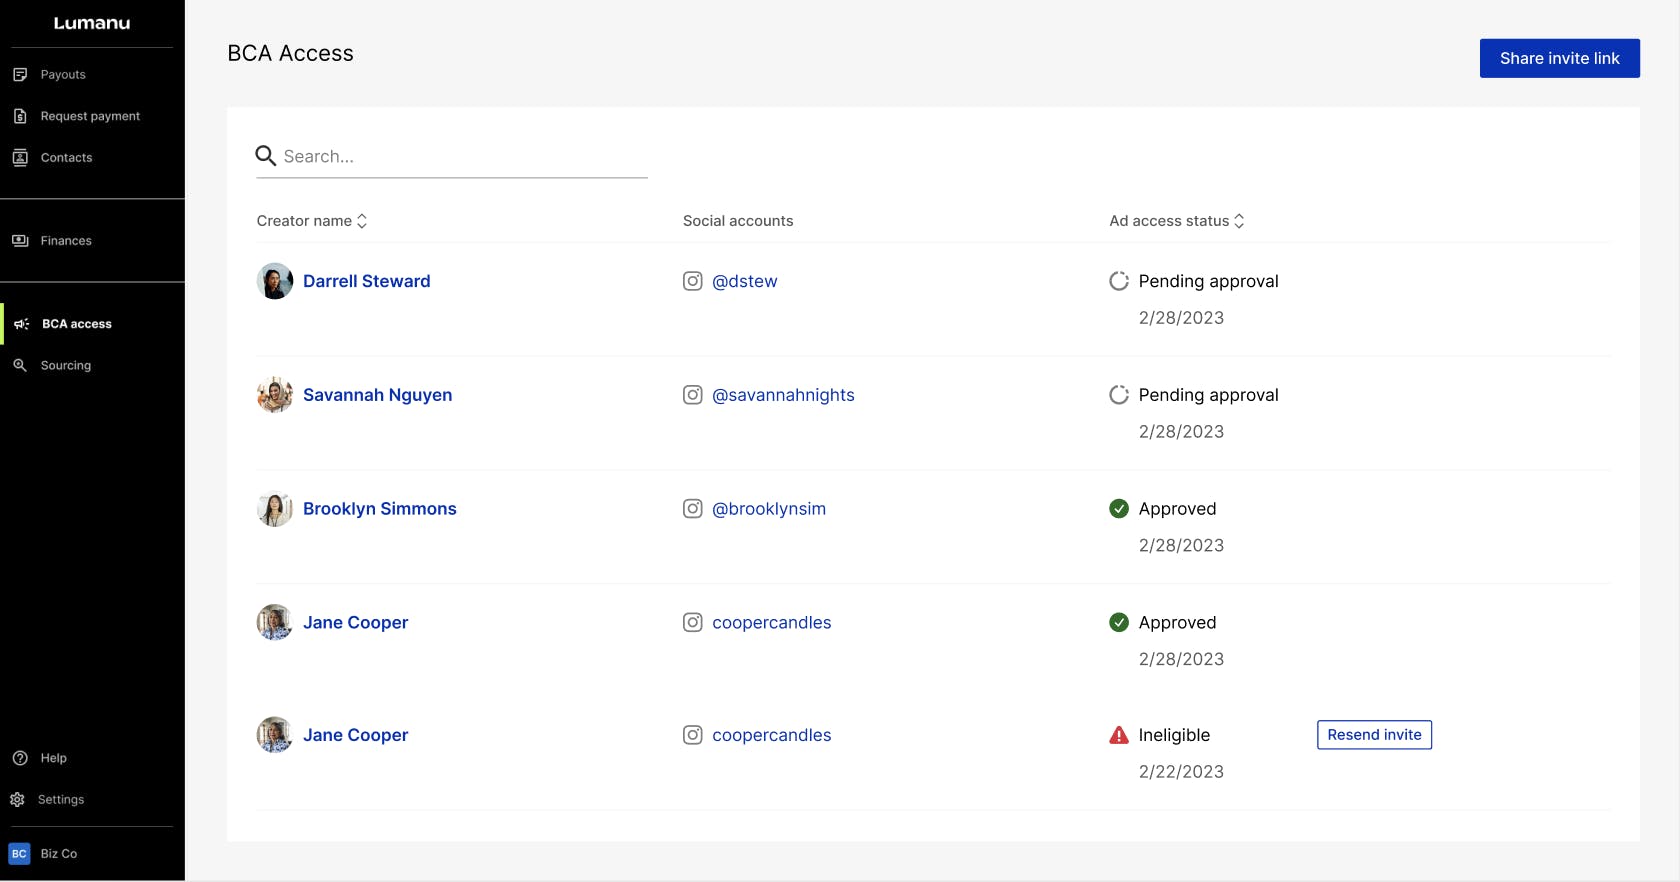Click Instagram icon beside @dstew
Screen dimensions: 1680x882
pos(692,281)
